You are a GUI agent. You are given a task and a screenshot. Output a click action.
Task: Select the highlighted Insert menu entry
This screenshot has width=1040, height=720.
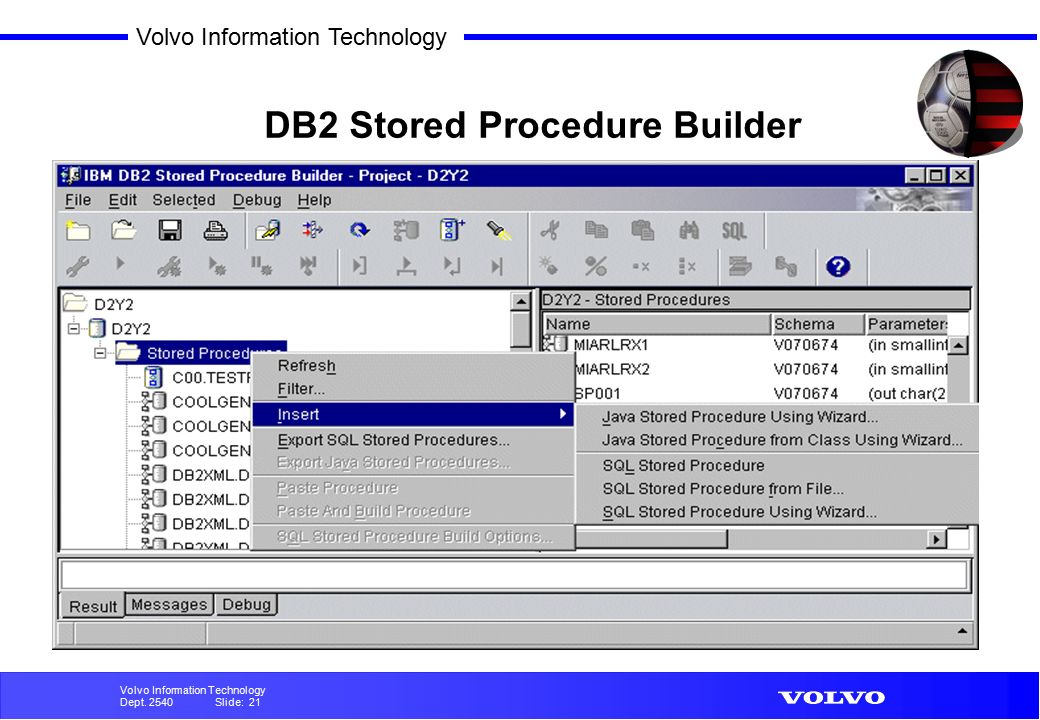[x=413, y=414]
